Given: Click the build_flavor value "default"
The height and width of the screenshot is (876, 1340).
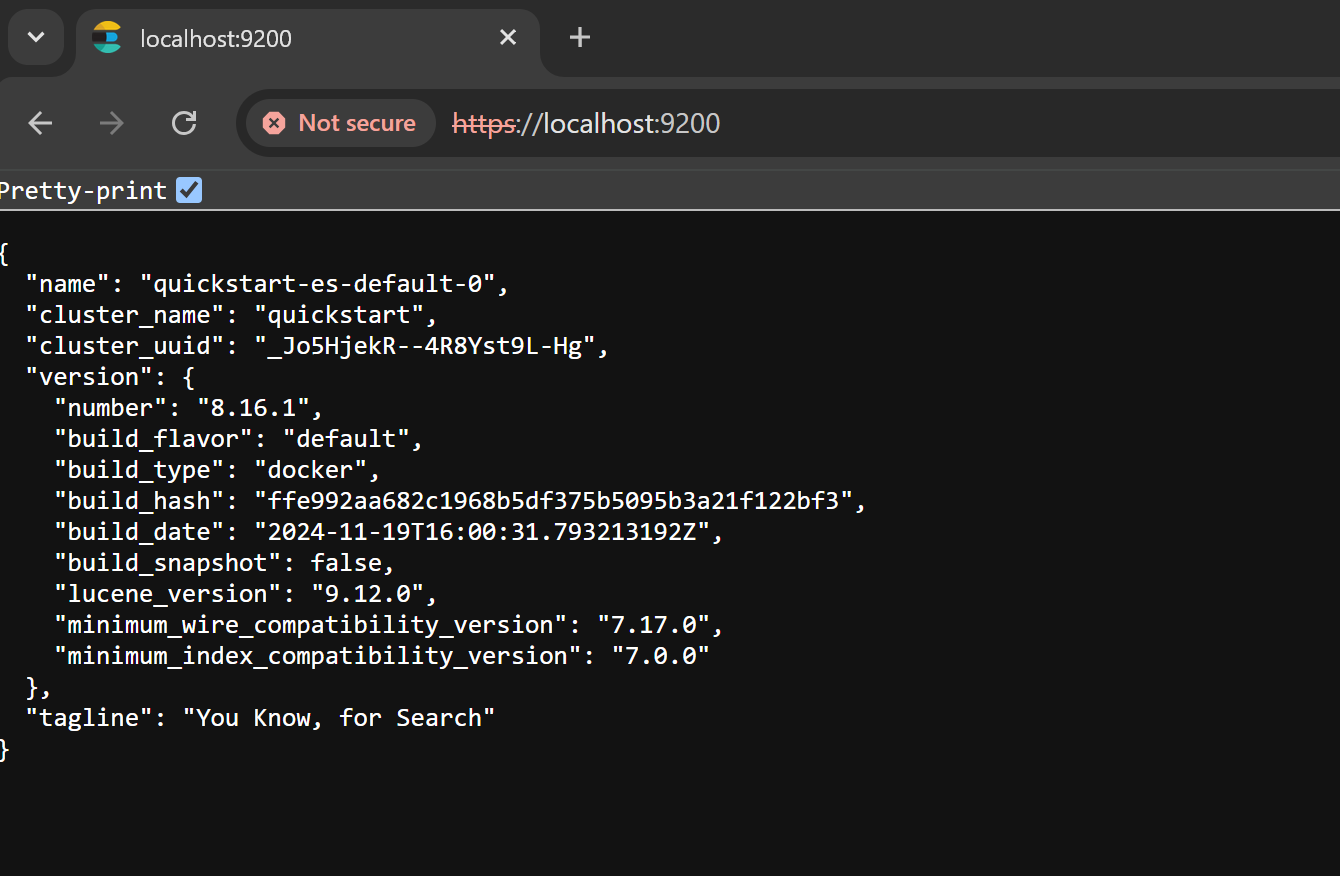Looking at the screenshot, I should click(x=346, y=439).
